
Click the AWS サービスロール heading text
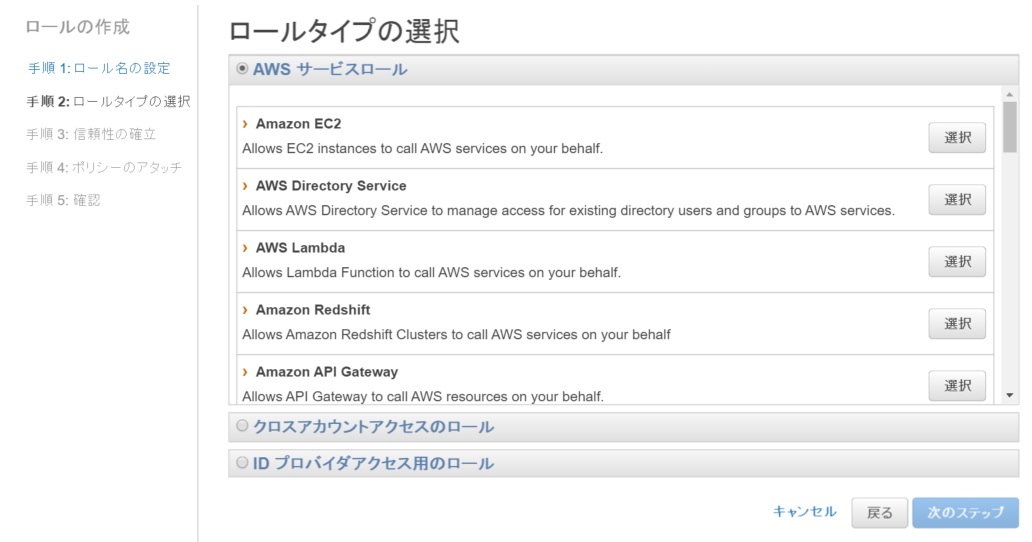point(330,69)
